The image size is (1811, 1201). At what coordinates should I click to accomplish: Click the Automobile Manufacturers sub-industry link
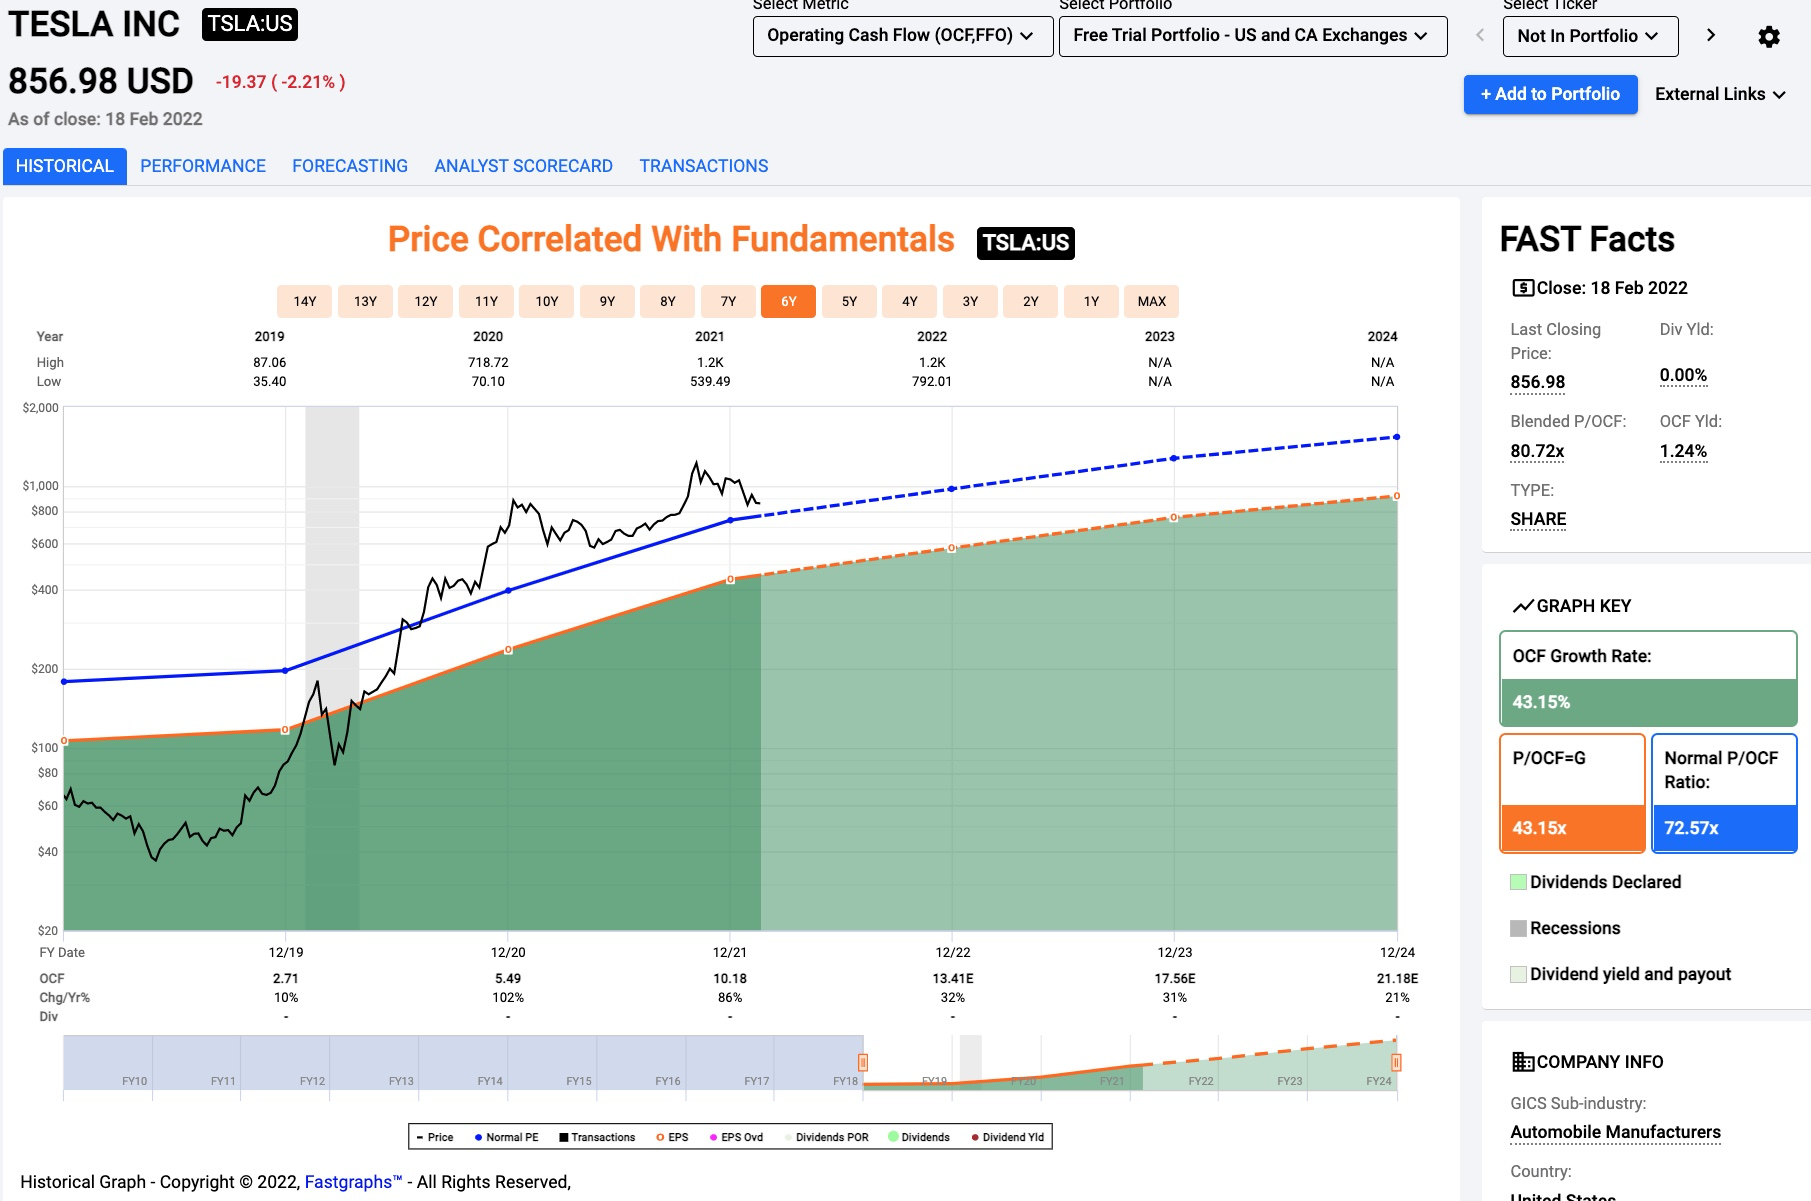[x=1615, y=1132]
